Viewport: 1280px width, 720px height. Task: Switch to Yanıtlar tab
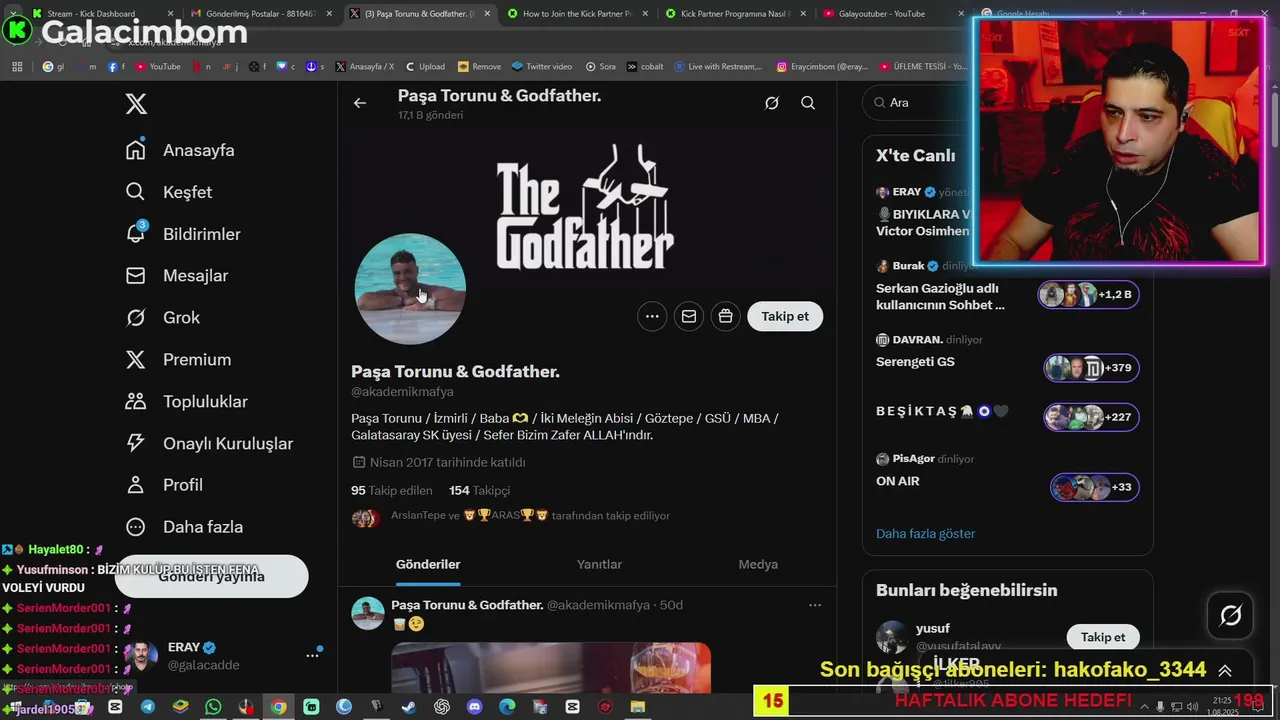pyautogui.click(x=599, y=564)
